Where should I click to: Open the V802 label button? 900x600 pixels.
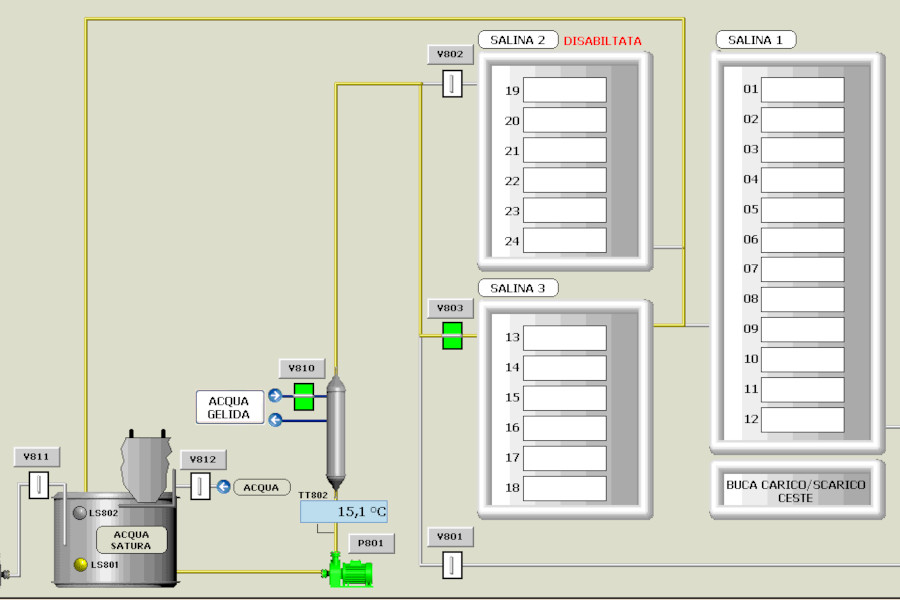point(450,55)
